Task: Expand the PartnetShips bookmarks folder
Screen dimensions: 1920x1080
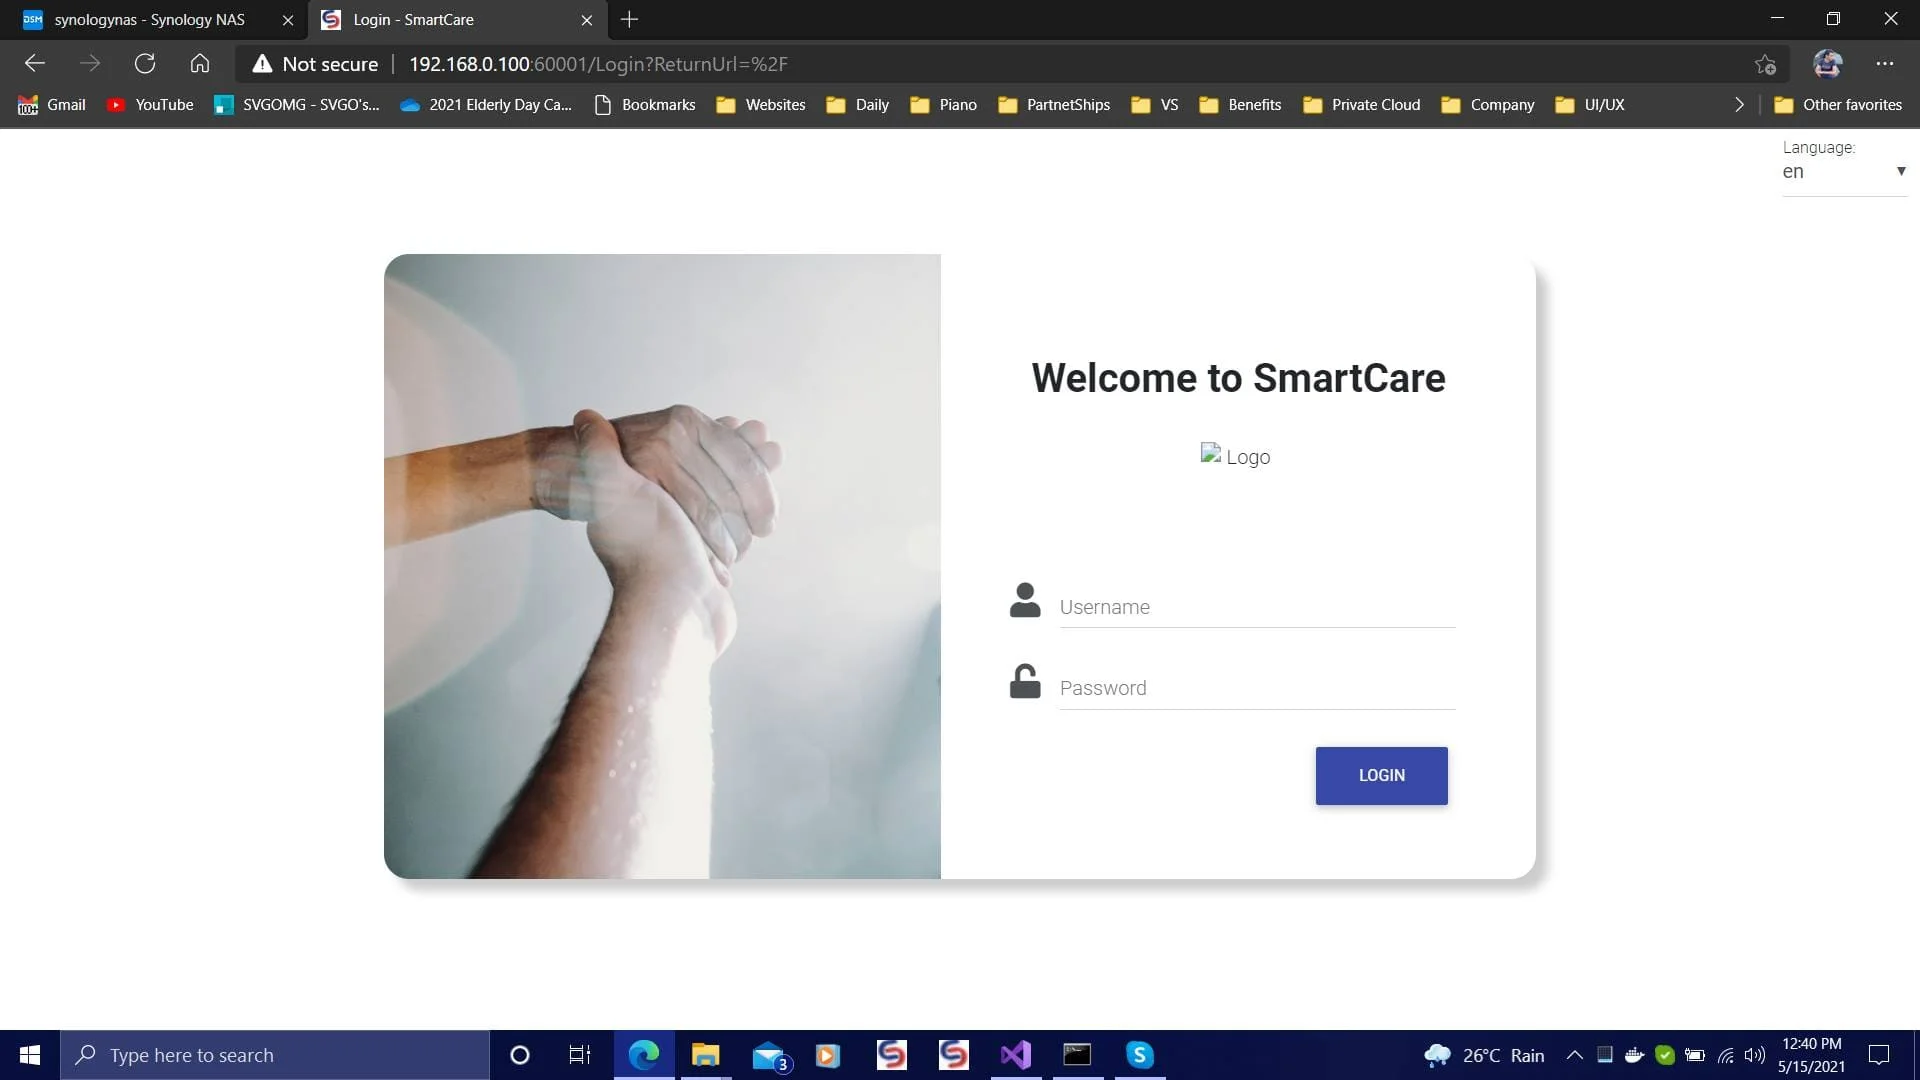Action: tap(1054, 105)
